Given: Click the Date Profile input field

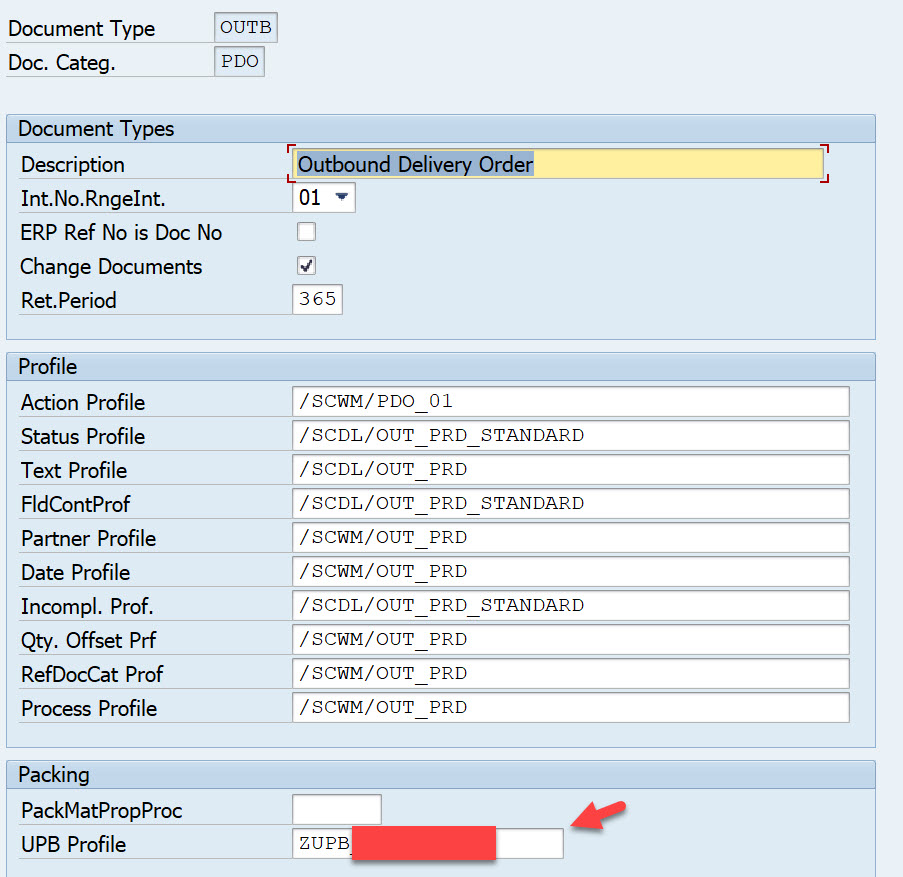Looking at the screenshot, I should 570,572.
